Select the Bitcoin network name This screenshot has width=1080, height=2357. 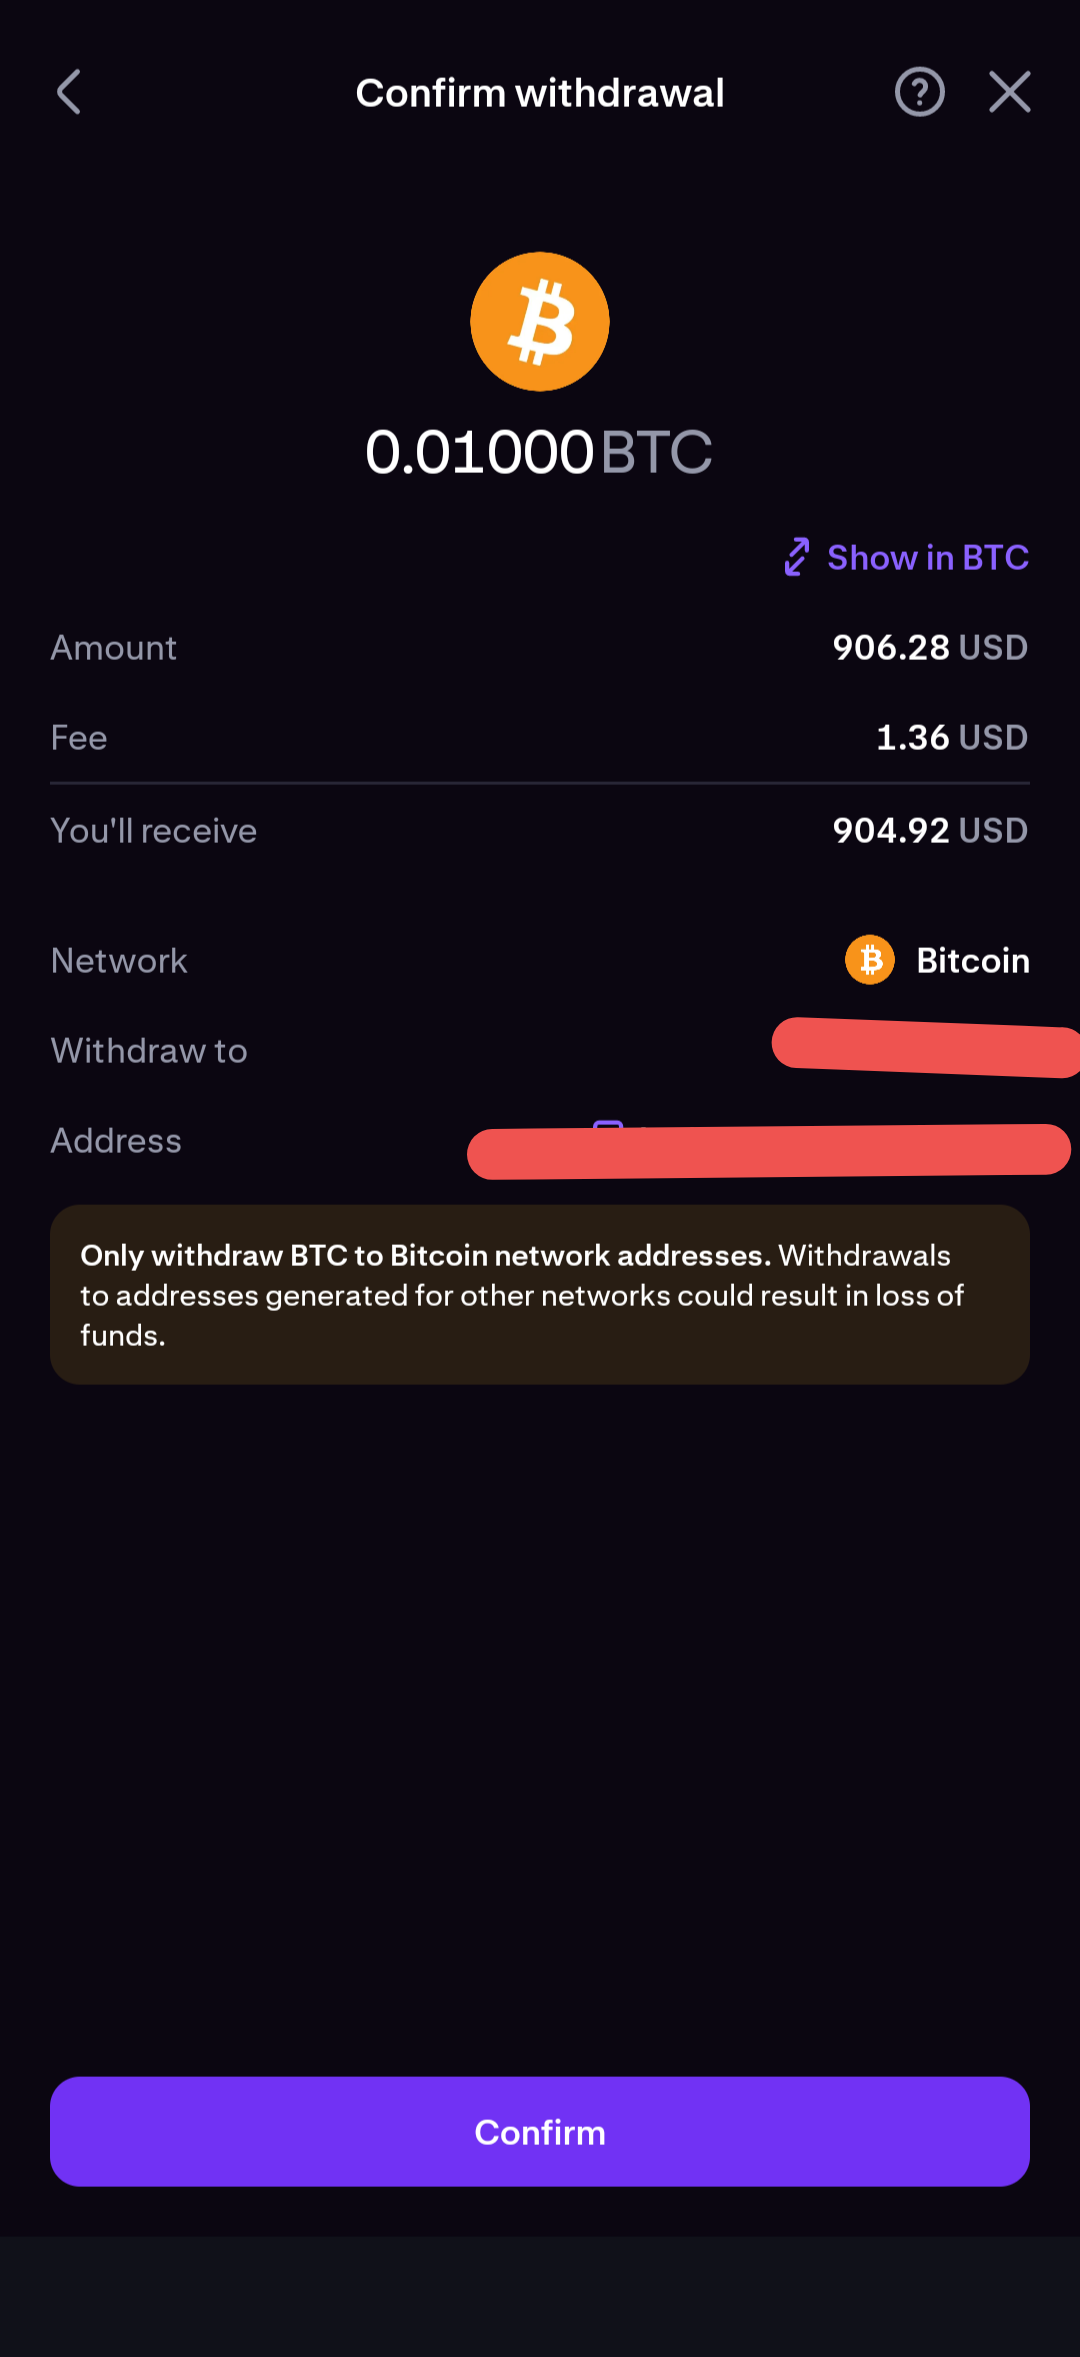[x=973, y=960]
